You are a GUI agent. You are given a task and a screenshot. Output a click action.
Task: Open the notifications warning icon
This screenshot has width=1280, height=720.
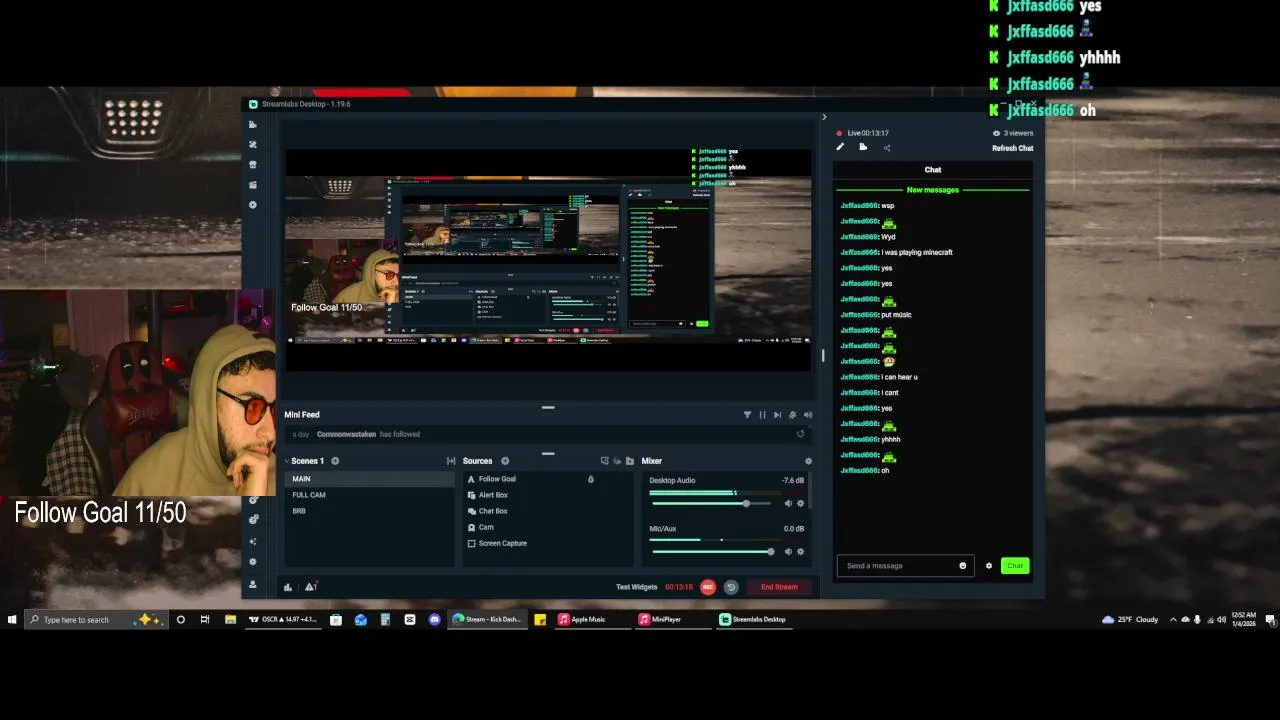311,587
